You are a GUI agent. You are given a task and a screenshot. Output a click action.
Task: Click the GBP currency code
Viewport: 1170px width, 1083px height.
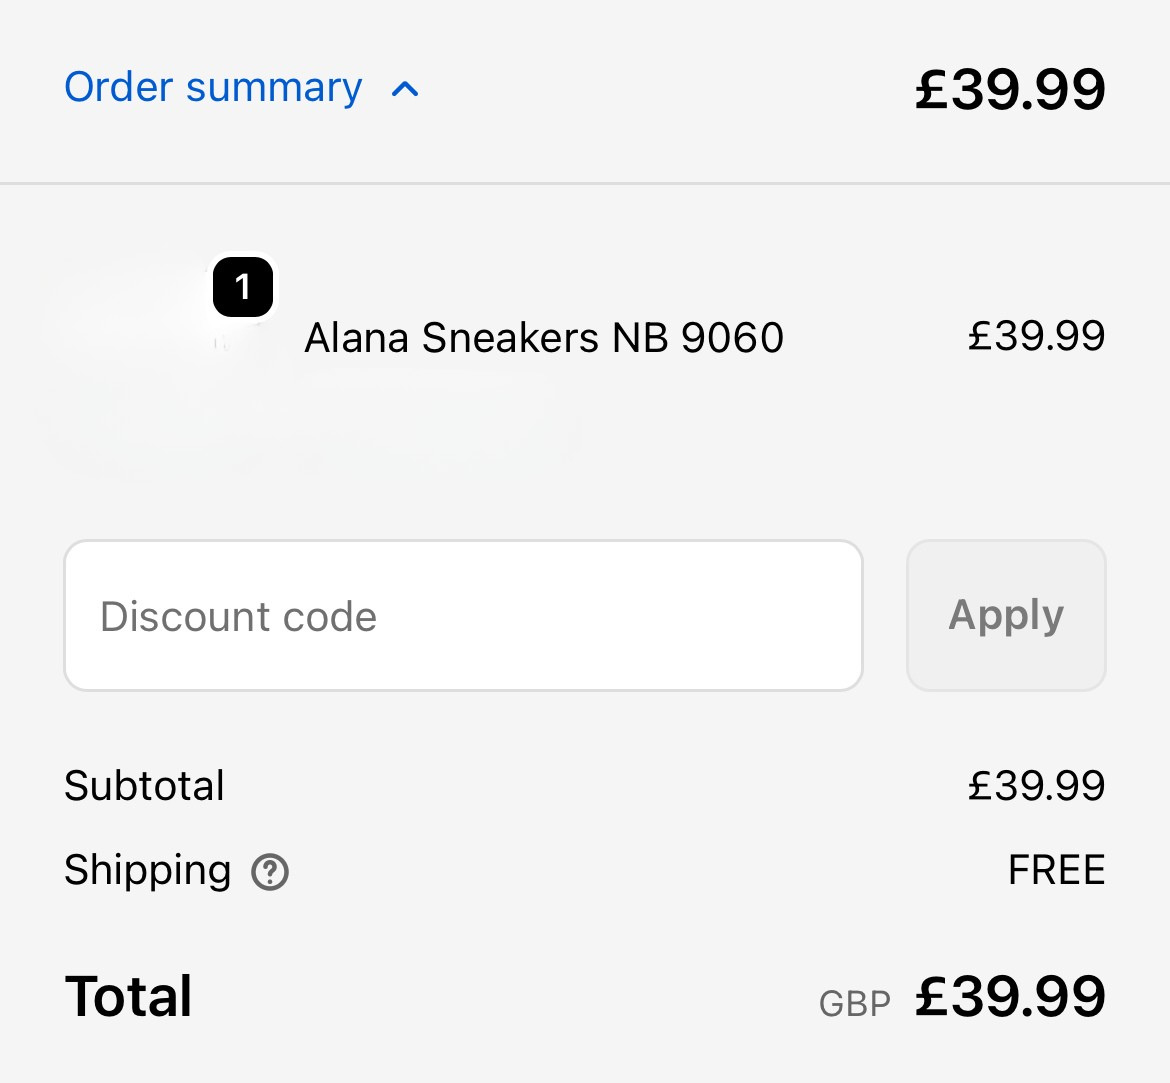pos(855,1003)
